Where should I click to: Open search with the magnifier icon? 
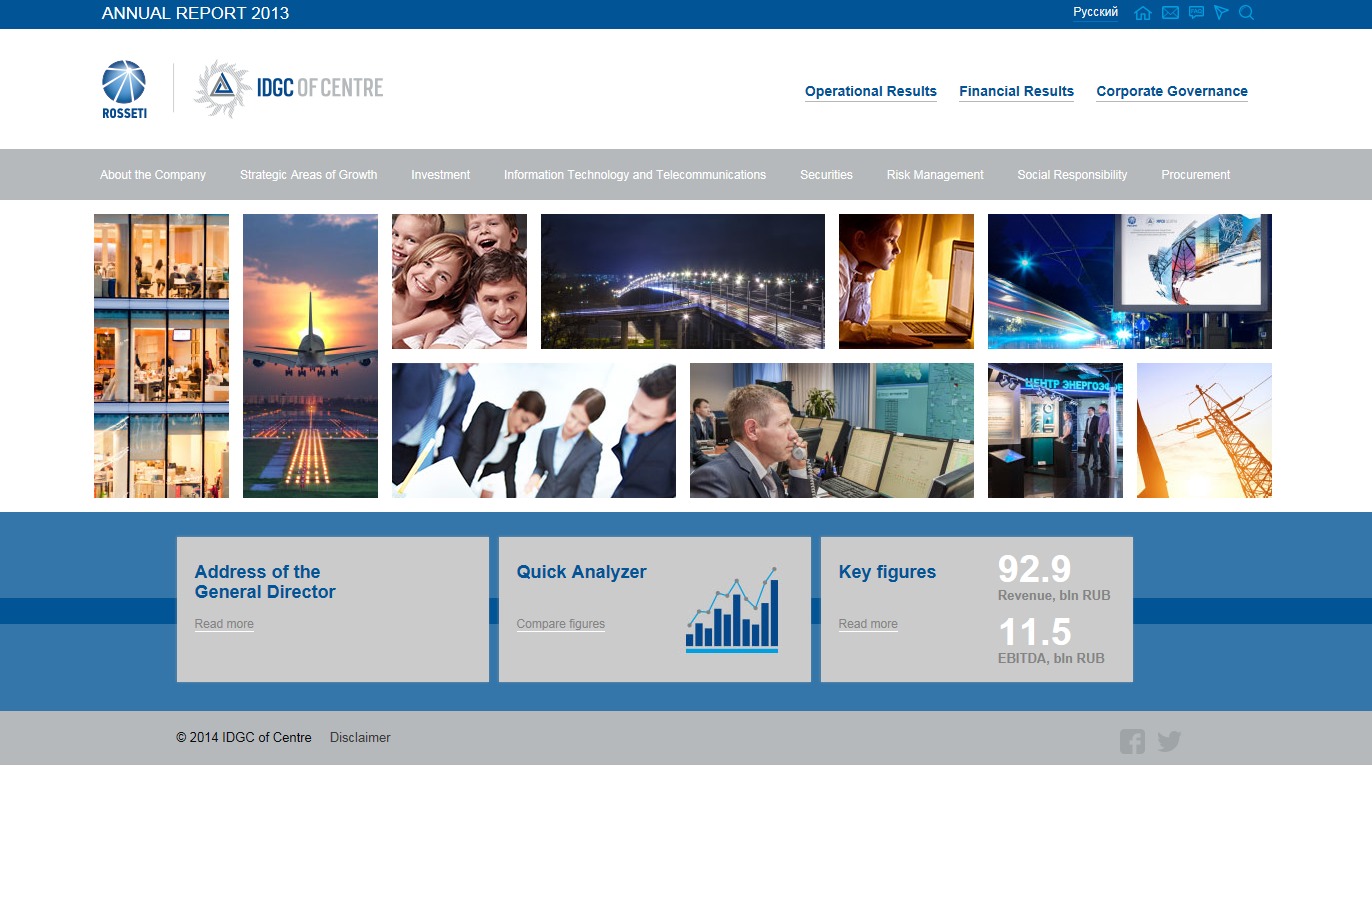[1246, 13]
